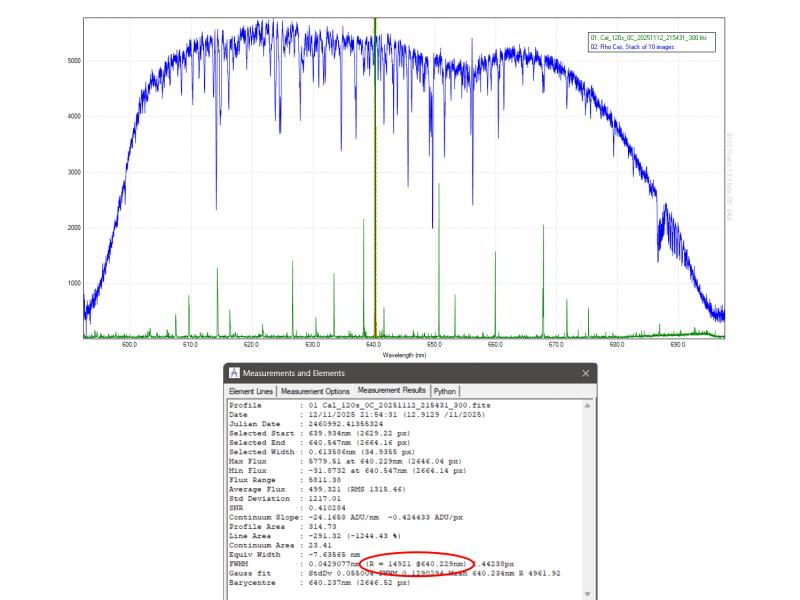Click the dialog's title bar application icon

tap(233, 373)
